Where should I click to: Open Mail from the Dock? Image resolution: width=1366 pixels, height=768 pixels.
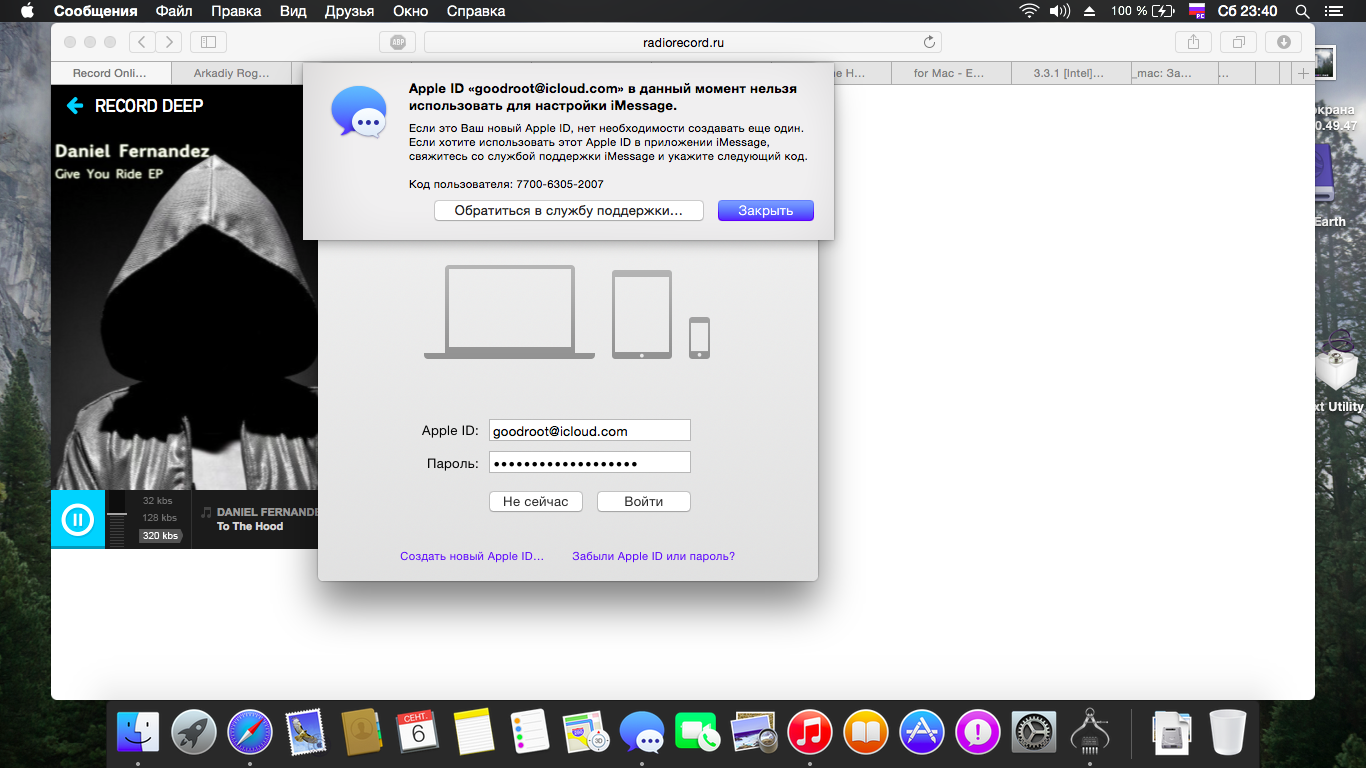pyautogui.click(x=306, y=732)
